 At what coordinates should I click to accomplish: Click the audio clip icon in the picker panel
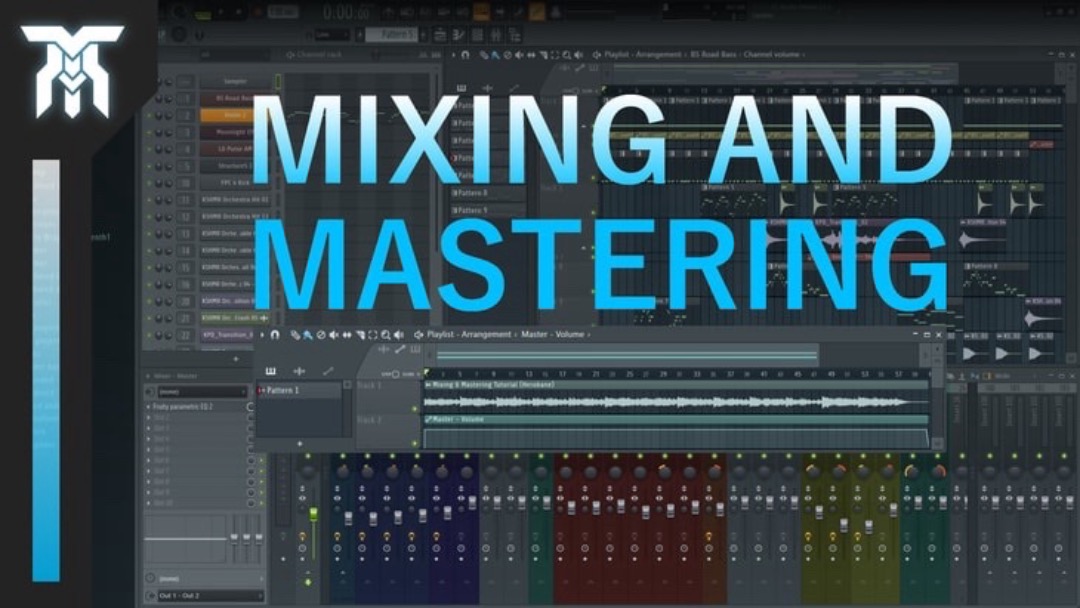tap(299, 371)
